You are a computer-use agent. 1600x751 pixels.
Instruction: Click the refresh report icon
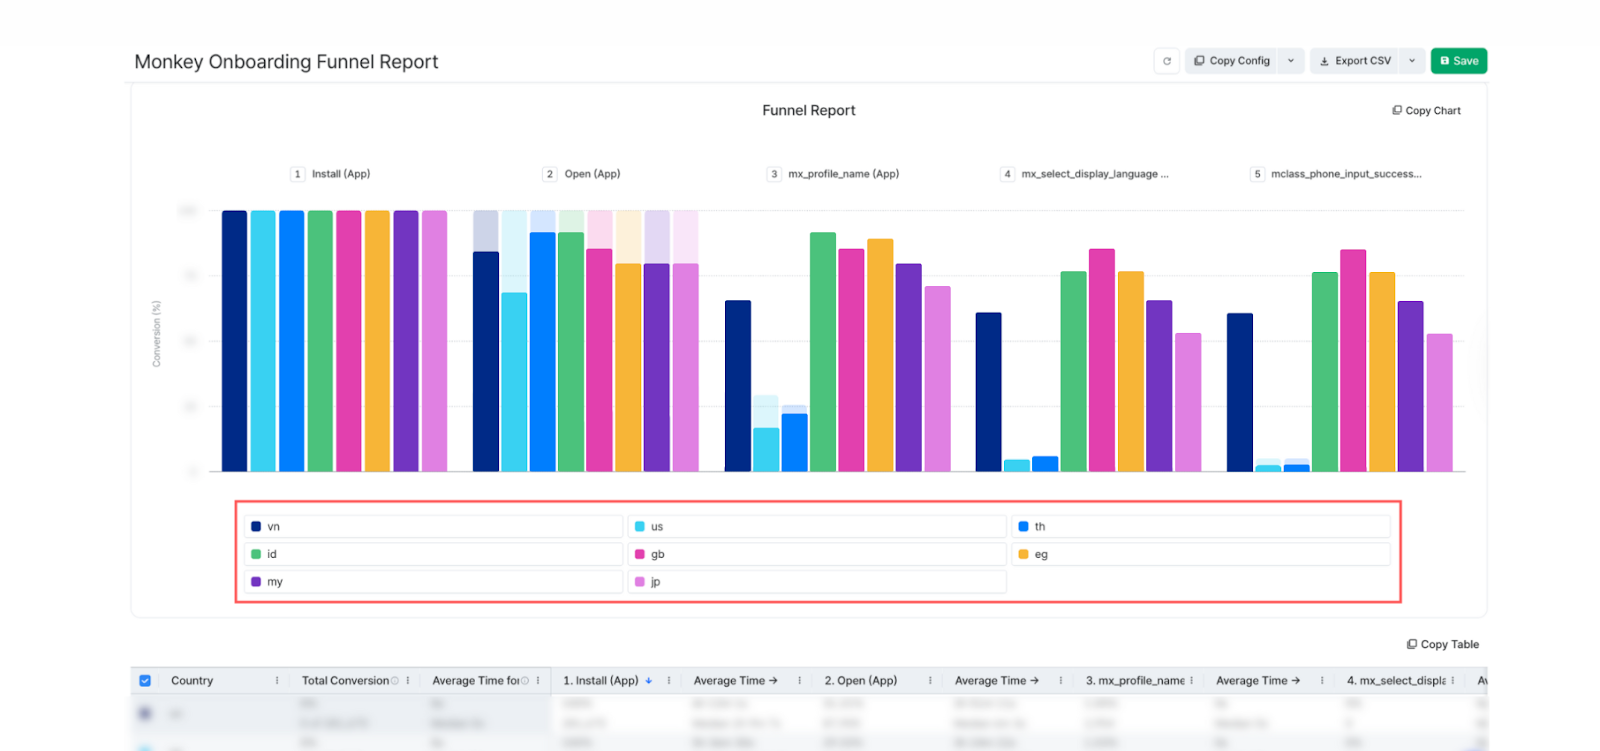pos(1166,61)
